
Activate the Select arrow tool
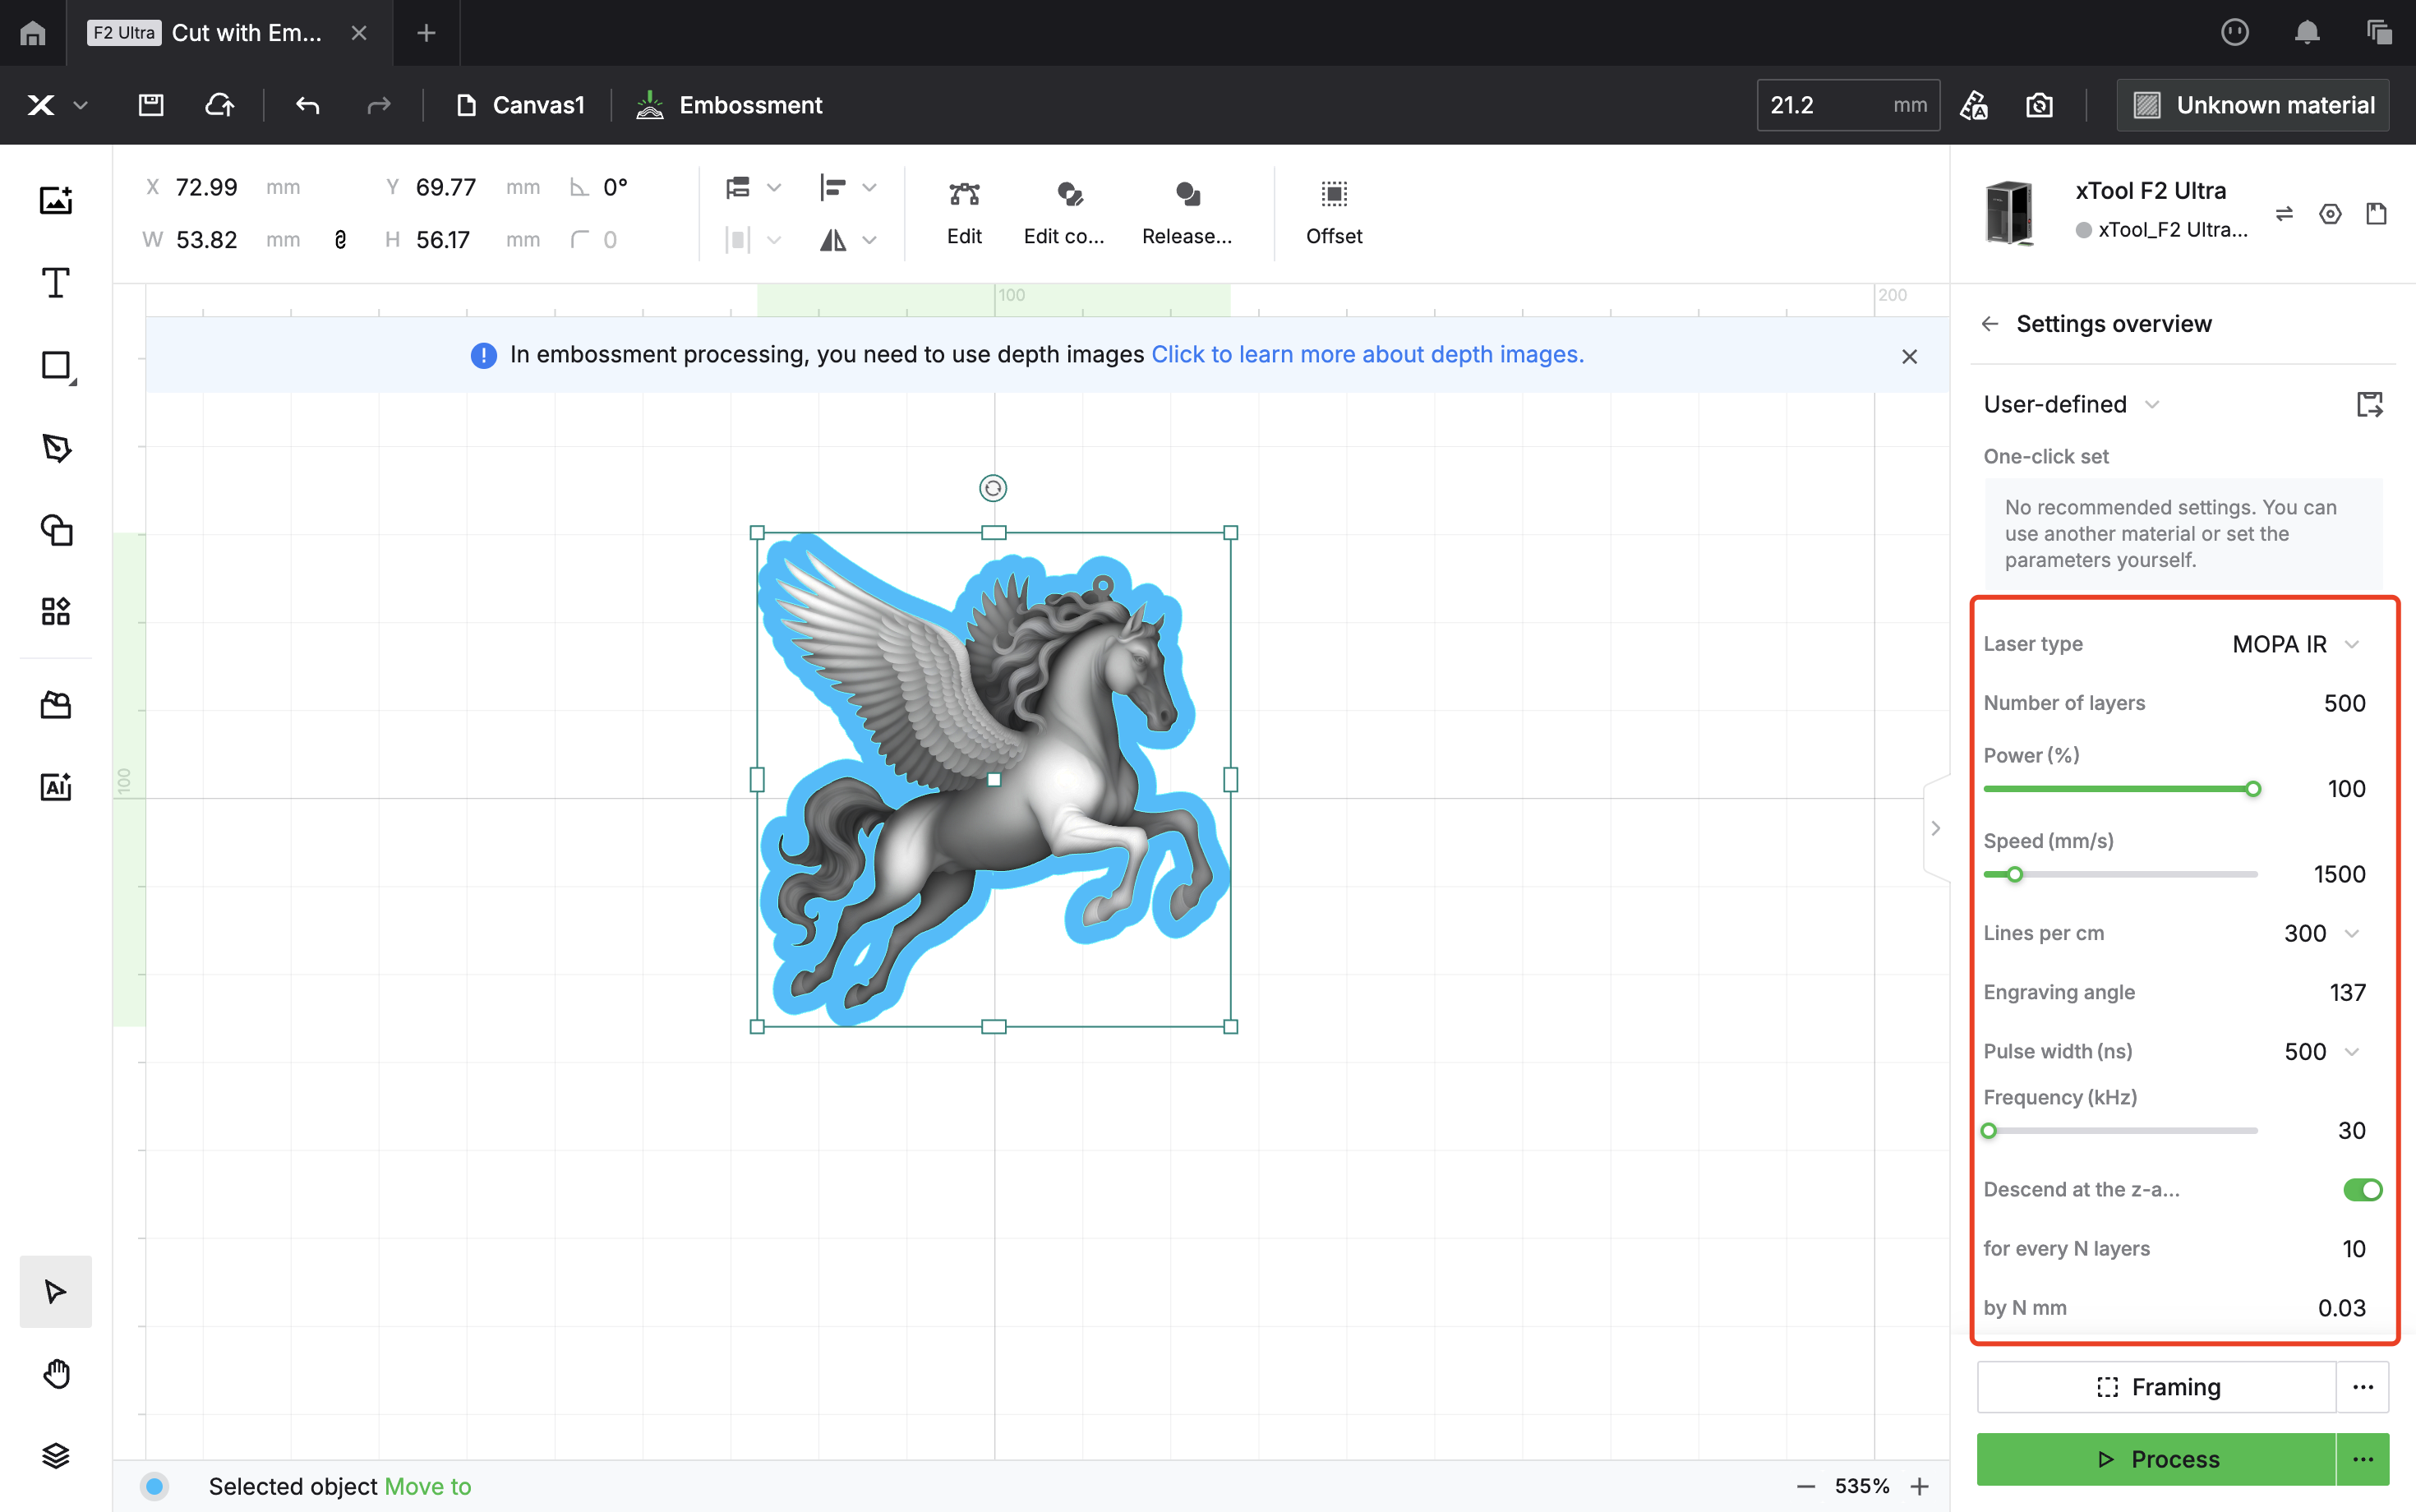click(x=56, y=1291)
